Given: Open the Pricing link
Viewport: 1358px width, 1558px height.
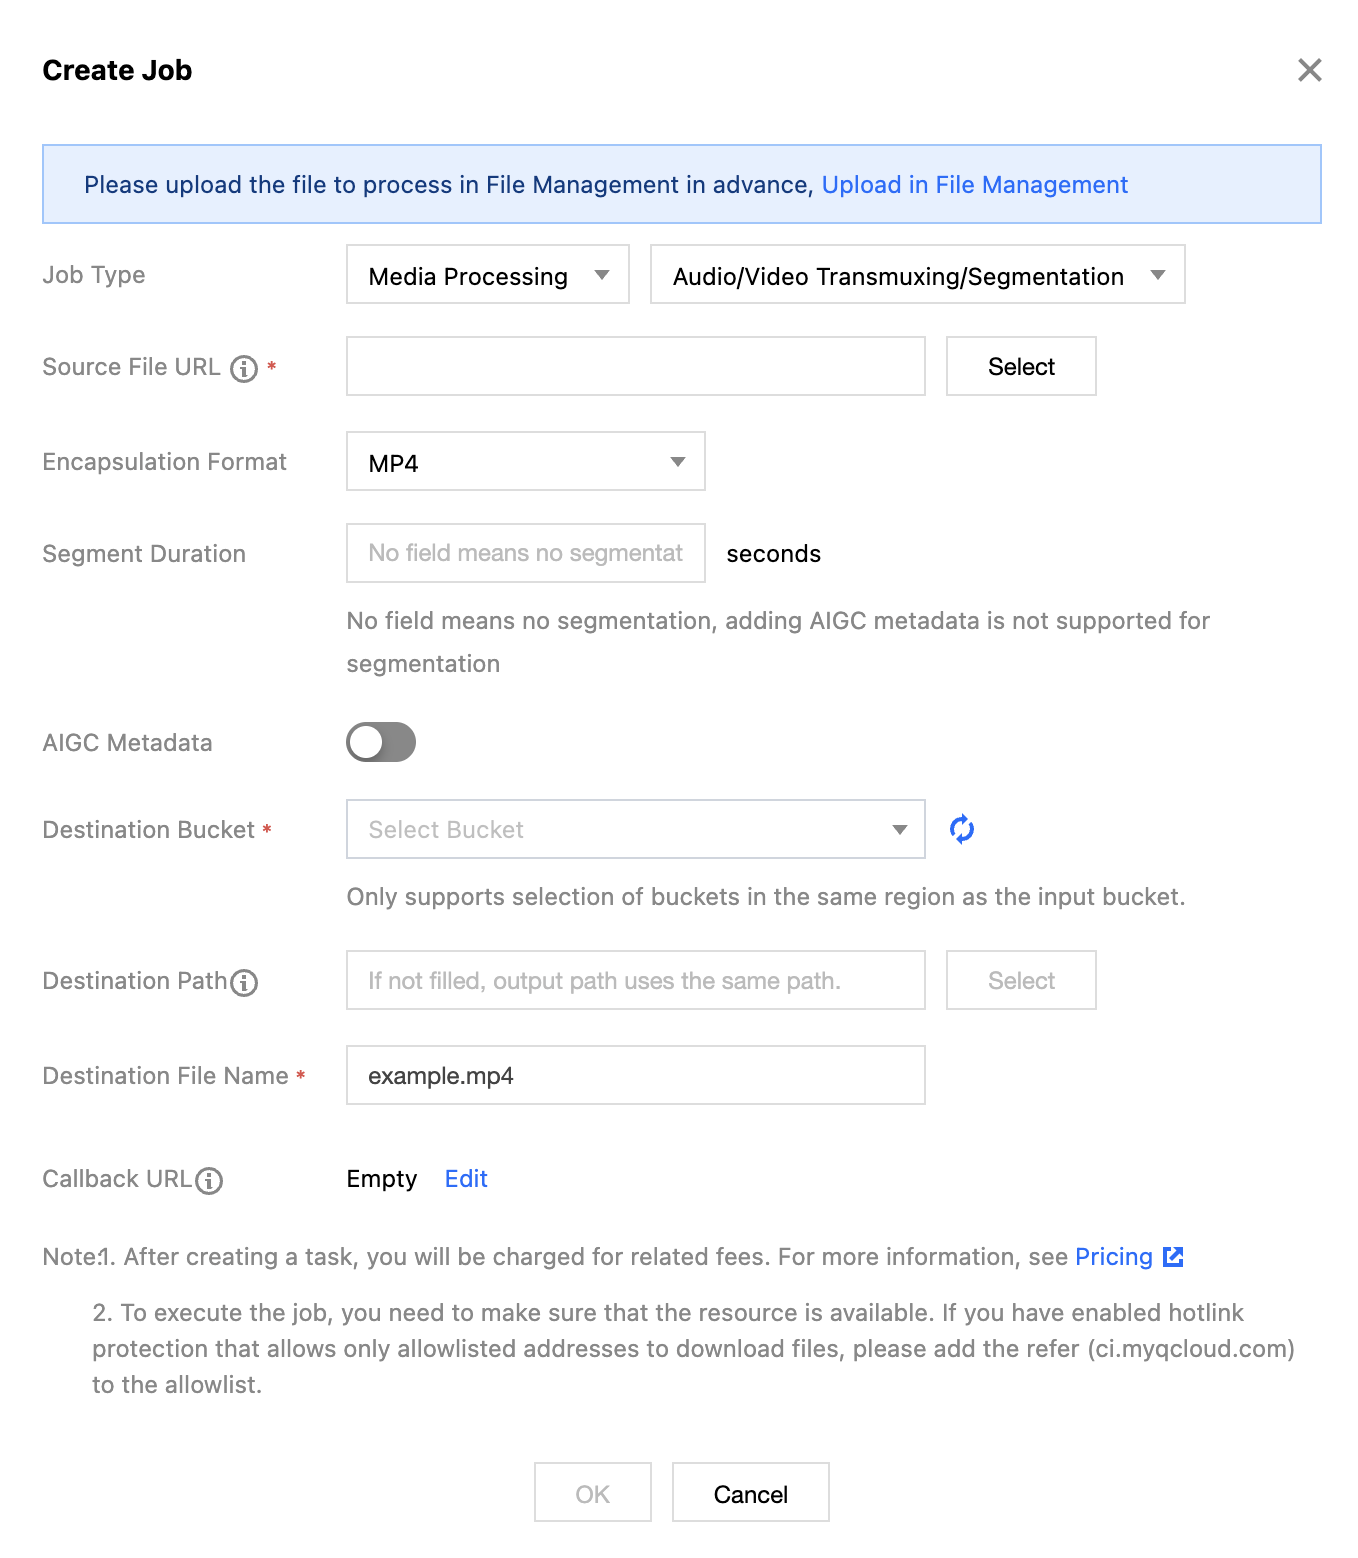Looking at the screenshot, I should point(1113,1257).
